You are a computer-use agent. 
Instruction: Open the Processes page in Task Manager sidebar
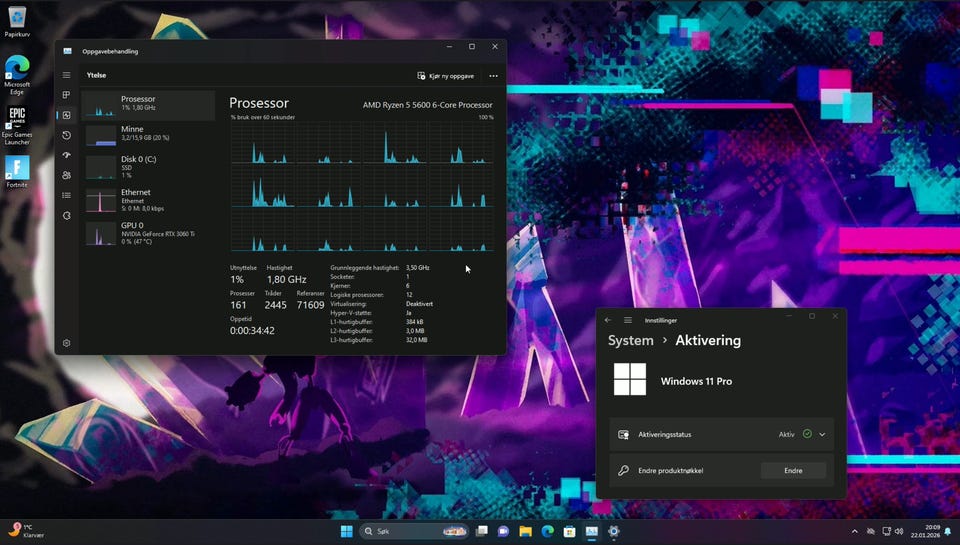click(66, 95)
